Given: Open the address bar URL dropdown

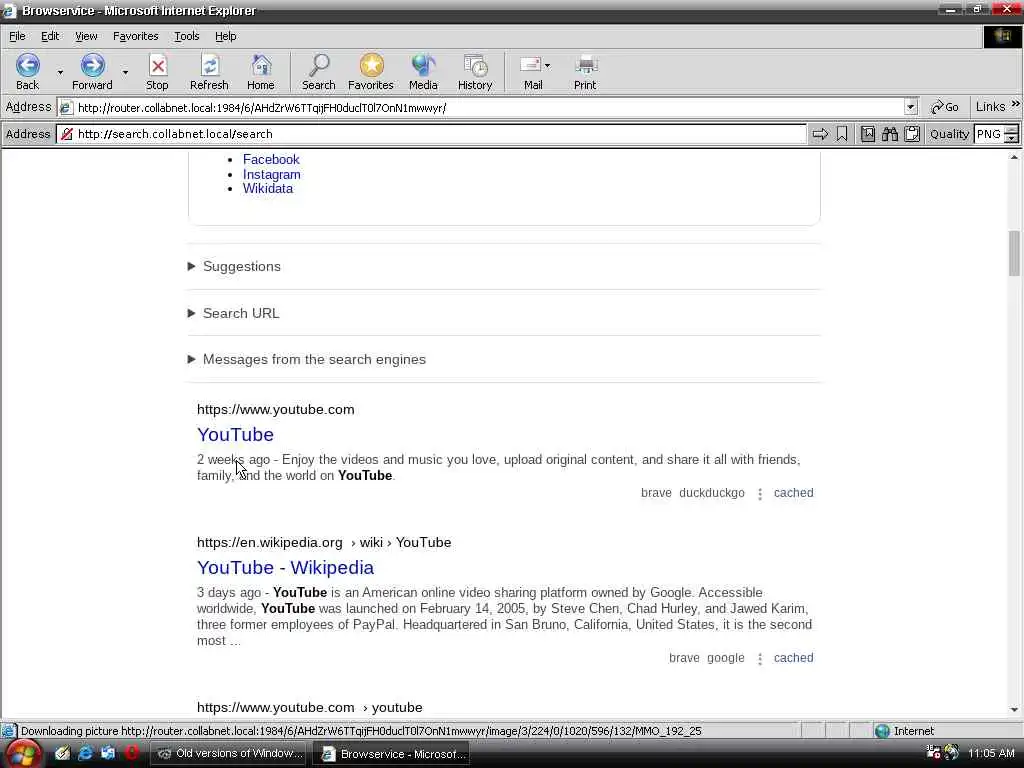Looking at the screenshot, I should click(x=911, y=107).
